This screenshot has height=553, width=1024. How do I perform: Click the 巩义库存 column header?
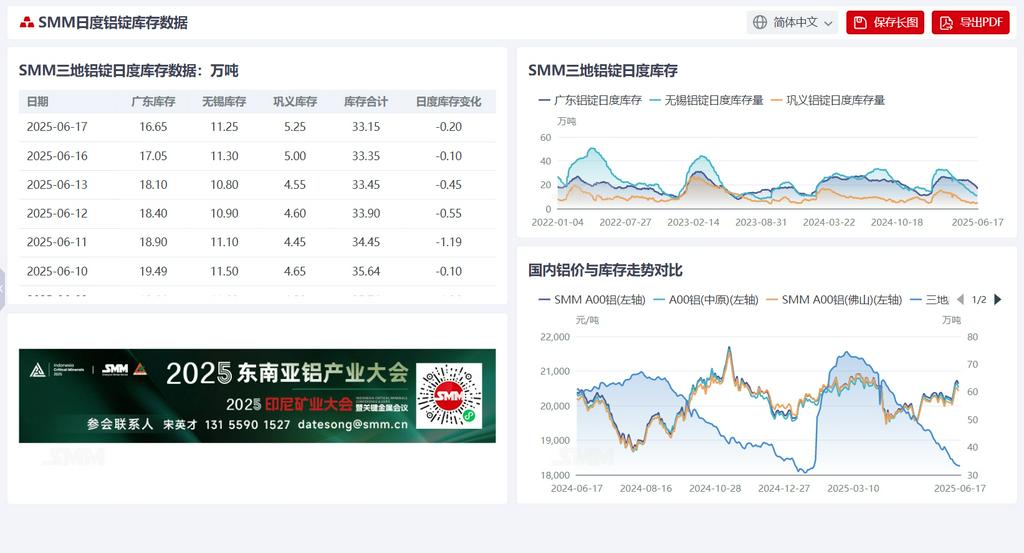[x=295, y=101]
